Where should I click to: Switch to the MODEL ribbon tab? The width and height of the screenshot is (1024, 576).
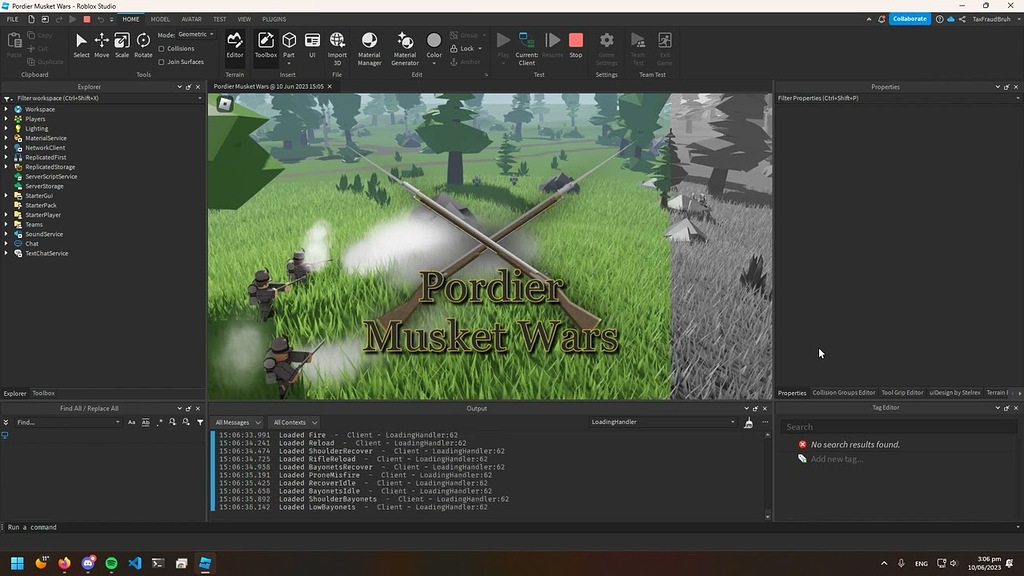pos(160,19)
